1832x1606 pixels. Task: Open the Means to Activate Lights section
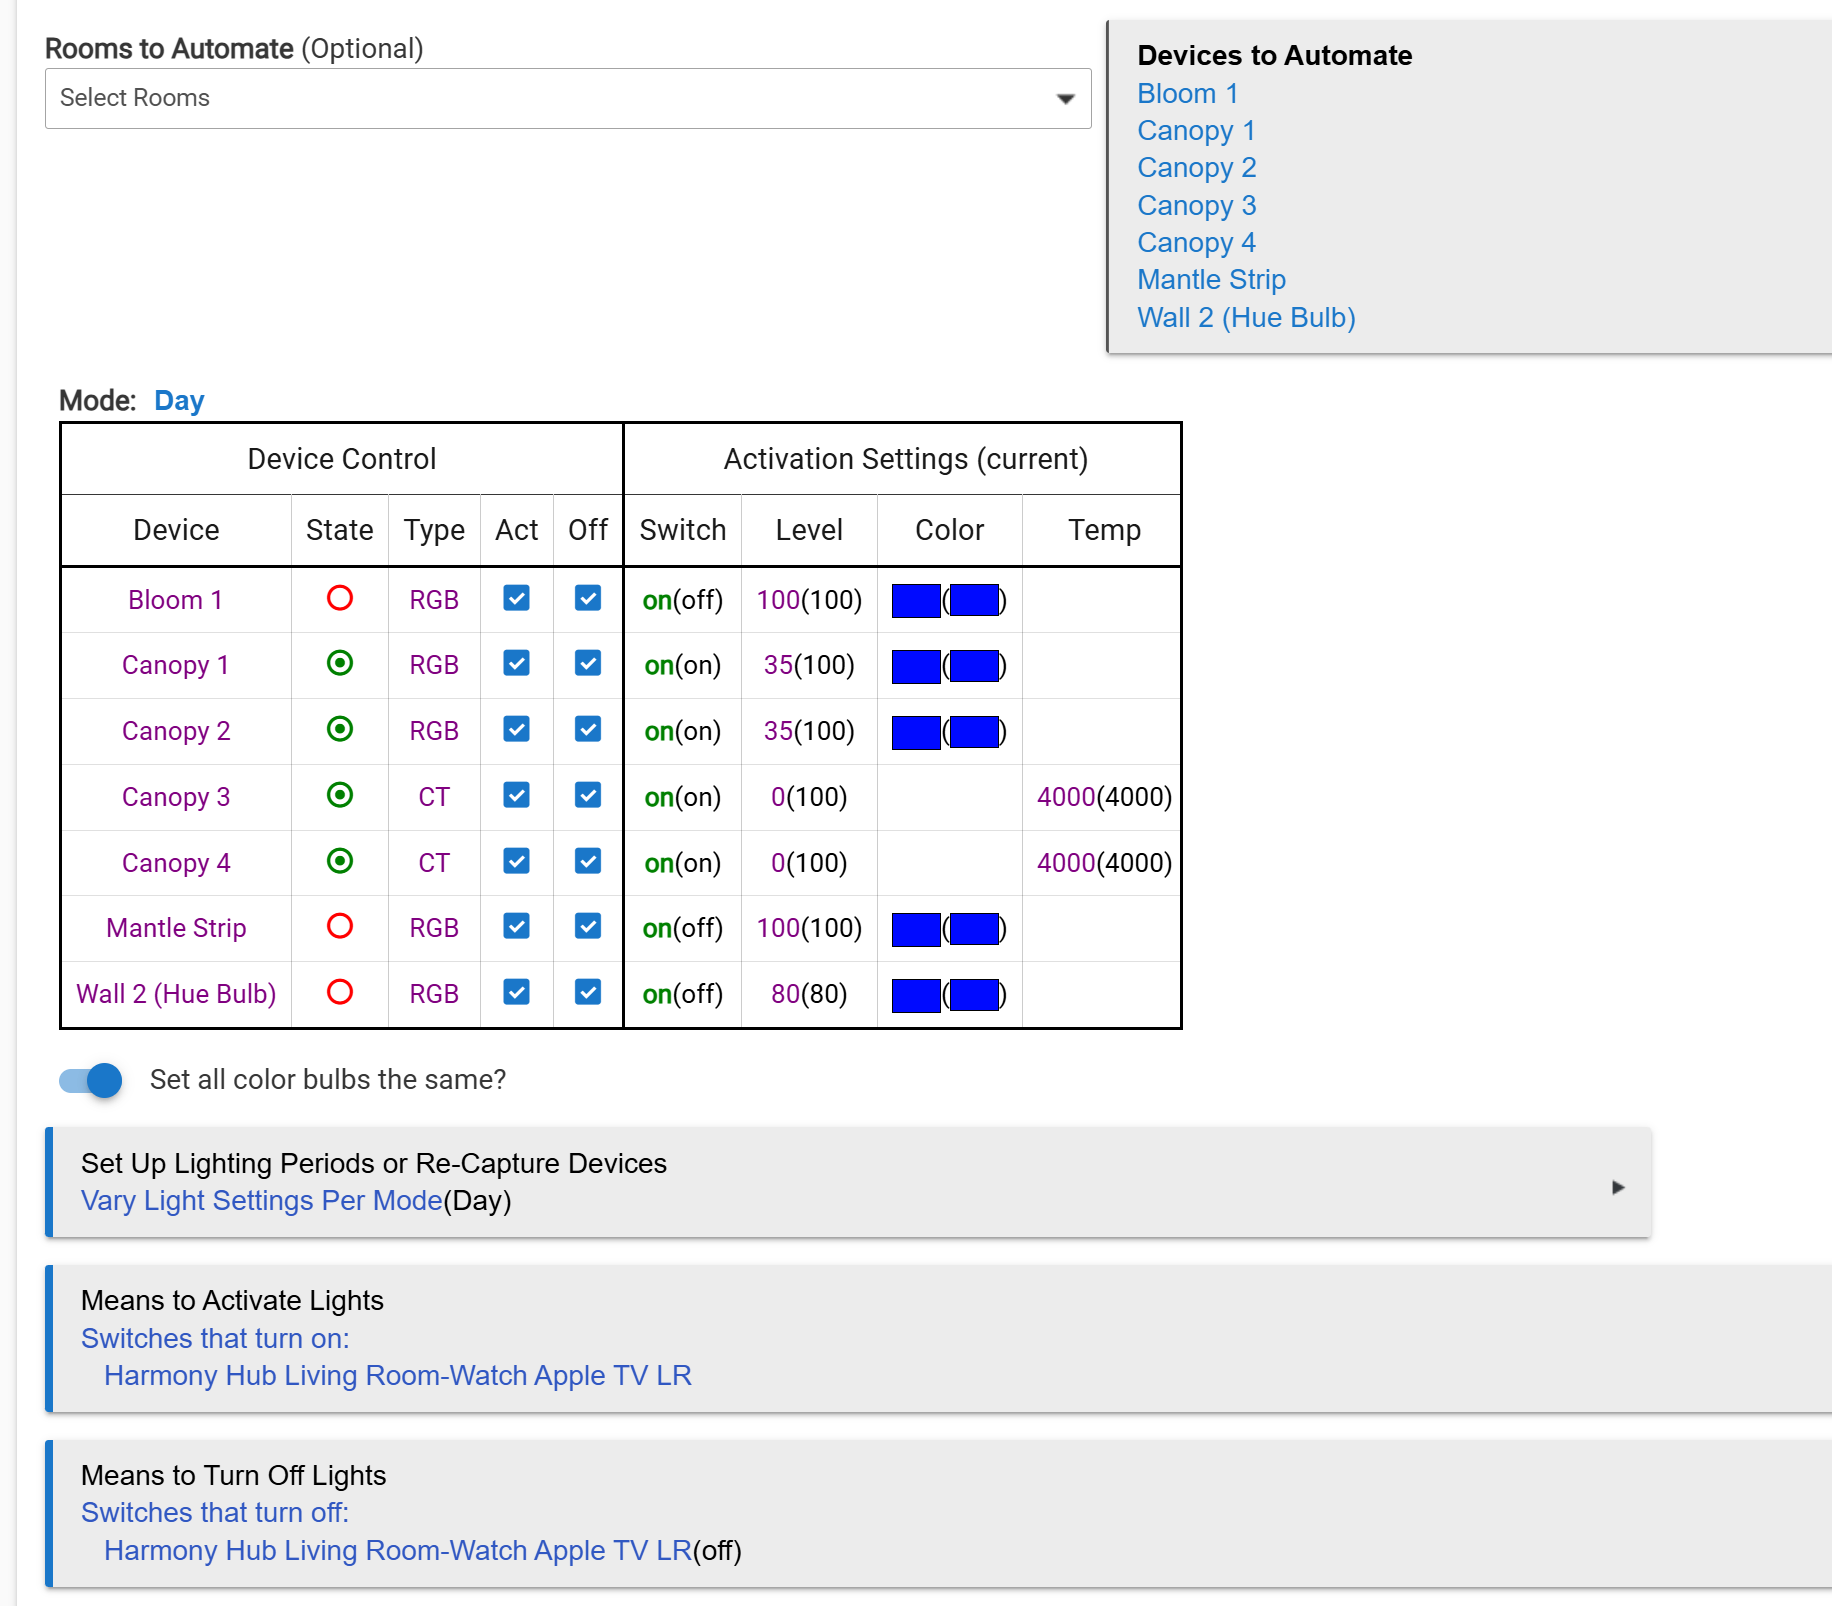[x=232, y=1300]
